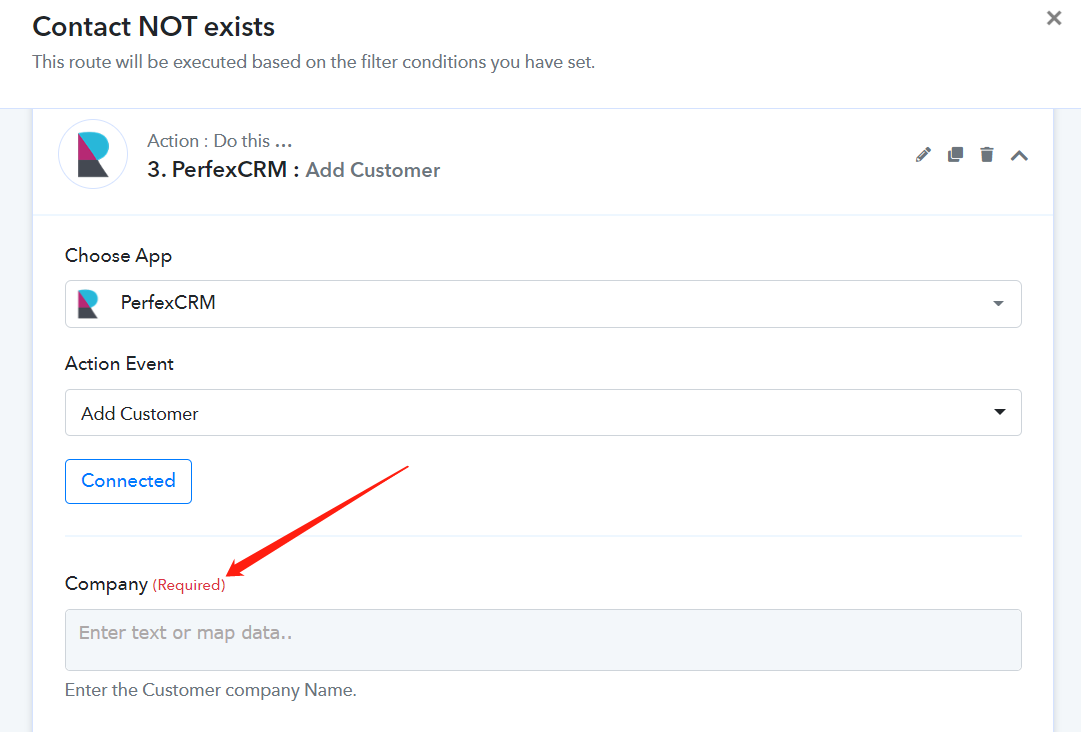Viewport: 1081px width, 732px height.
Task: Click the arrow at the Choose App field
Action: 998,304
